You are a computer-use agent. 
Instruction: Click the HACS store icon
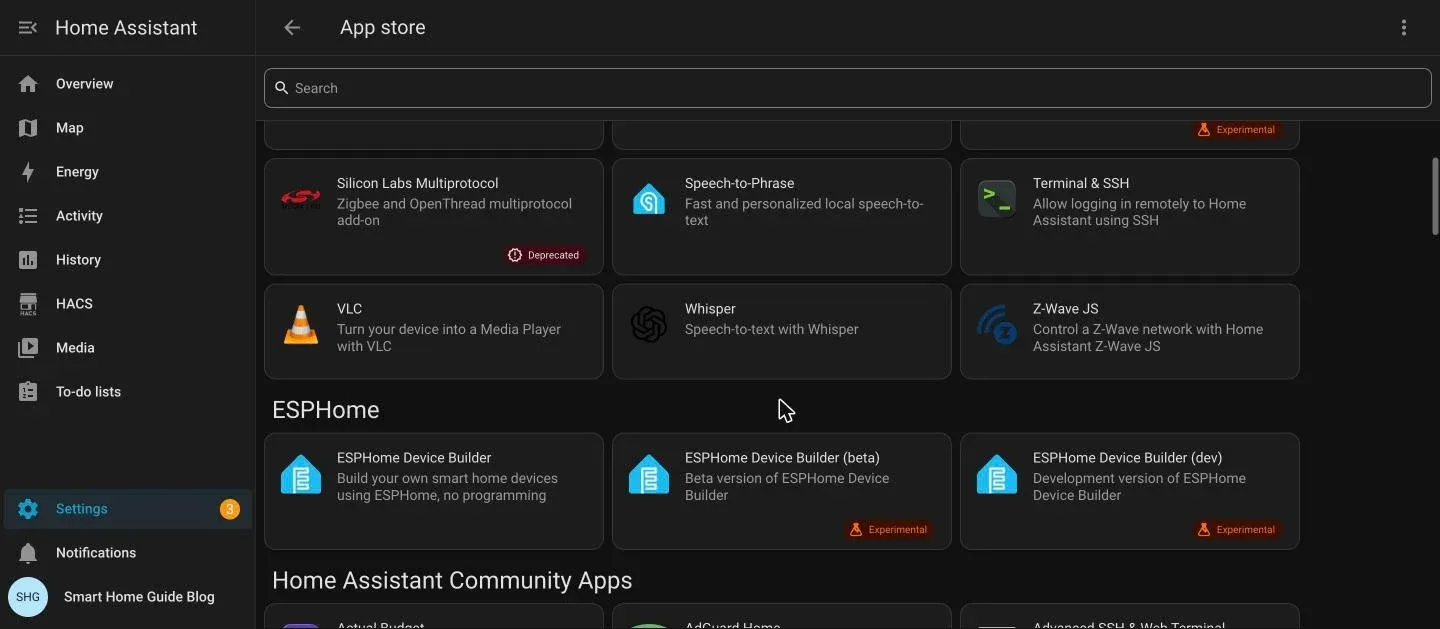[28, 304]
